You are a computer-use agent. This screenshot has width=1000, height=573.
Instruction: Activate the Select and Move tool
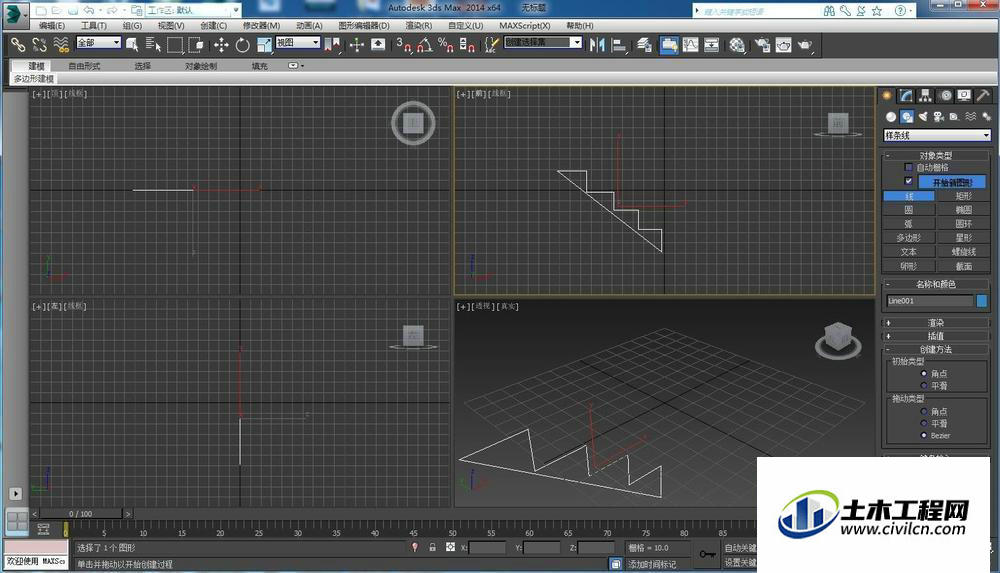click(221, 45)
